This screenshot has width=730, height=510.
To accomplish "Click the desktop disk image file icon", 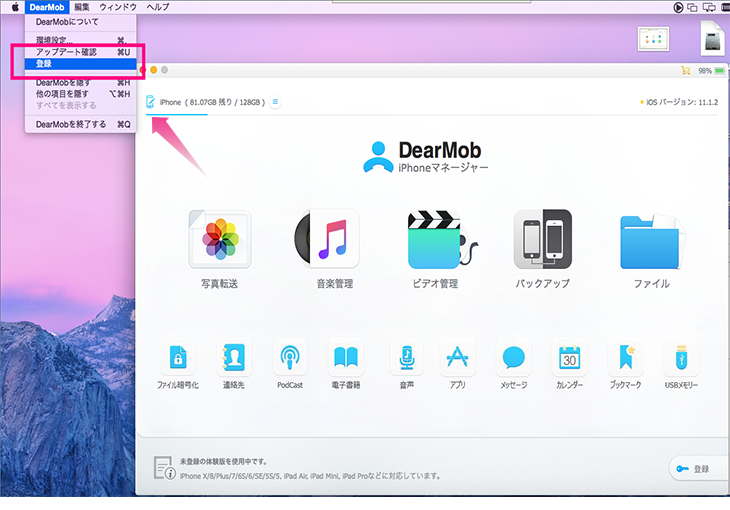I will tap(714, 39).
